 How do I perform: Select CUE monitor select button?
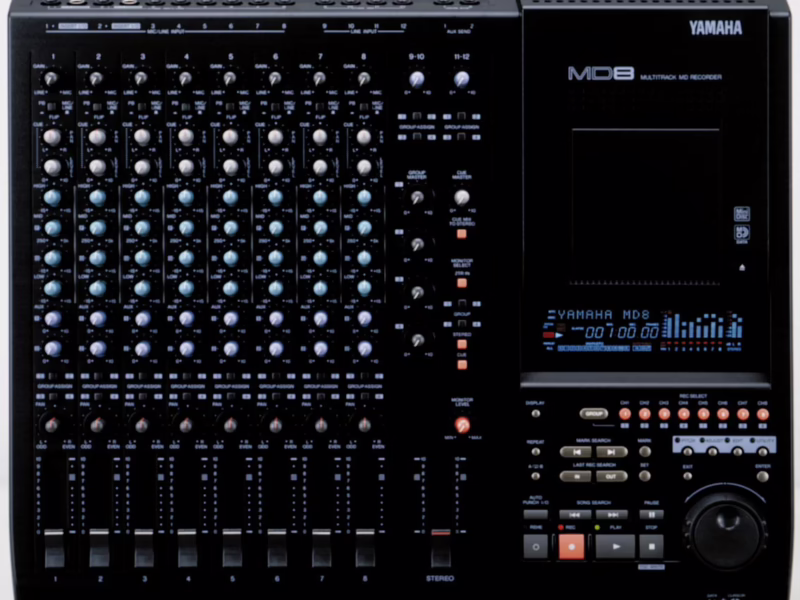click(x=462, y=364)
